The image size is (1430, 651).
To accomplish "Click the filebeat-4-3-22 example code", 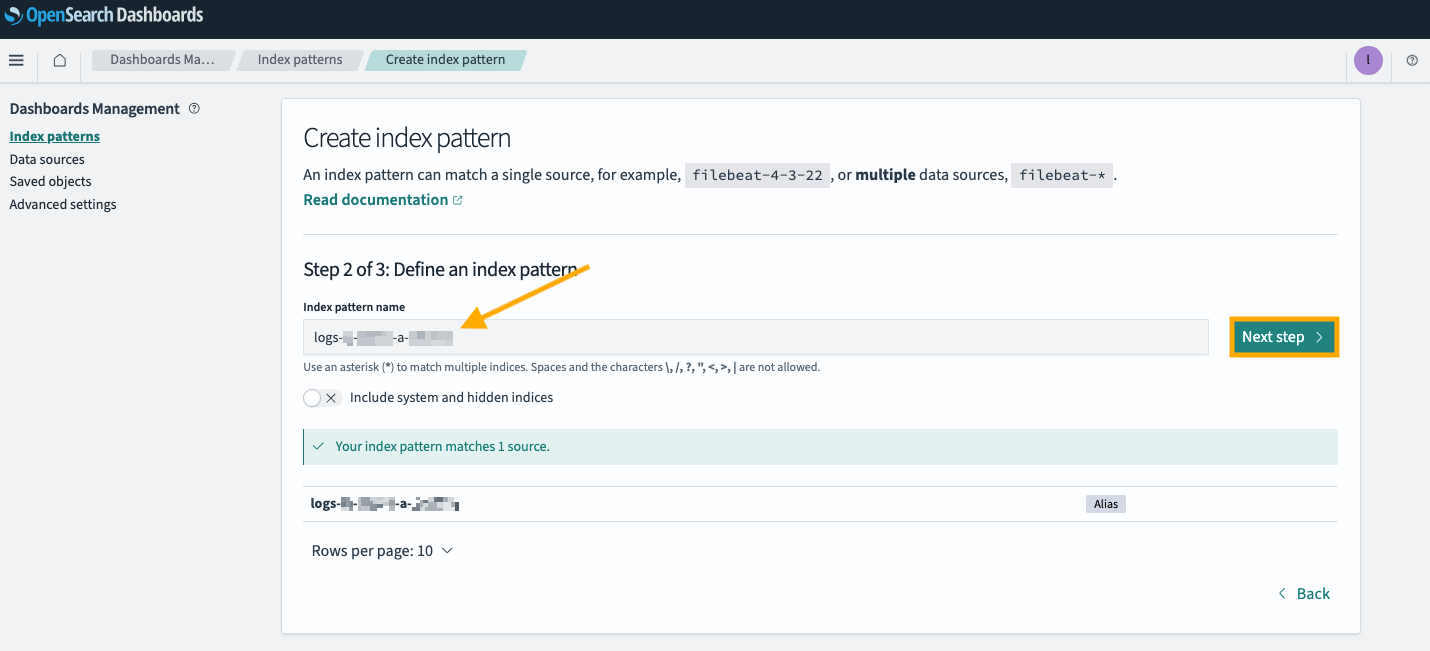I will click(757, 175).
